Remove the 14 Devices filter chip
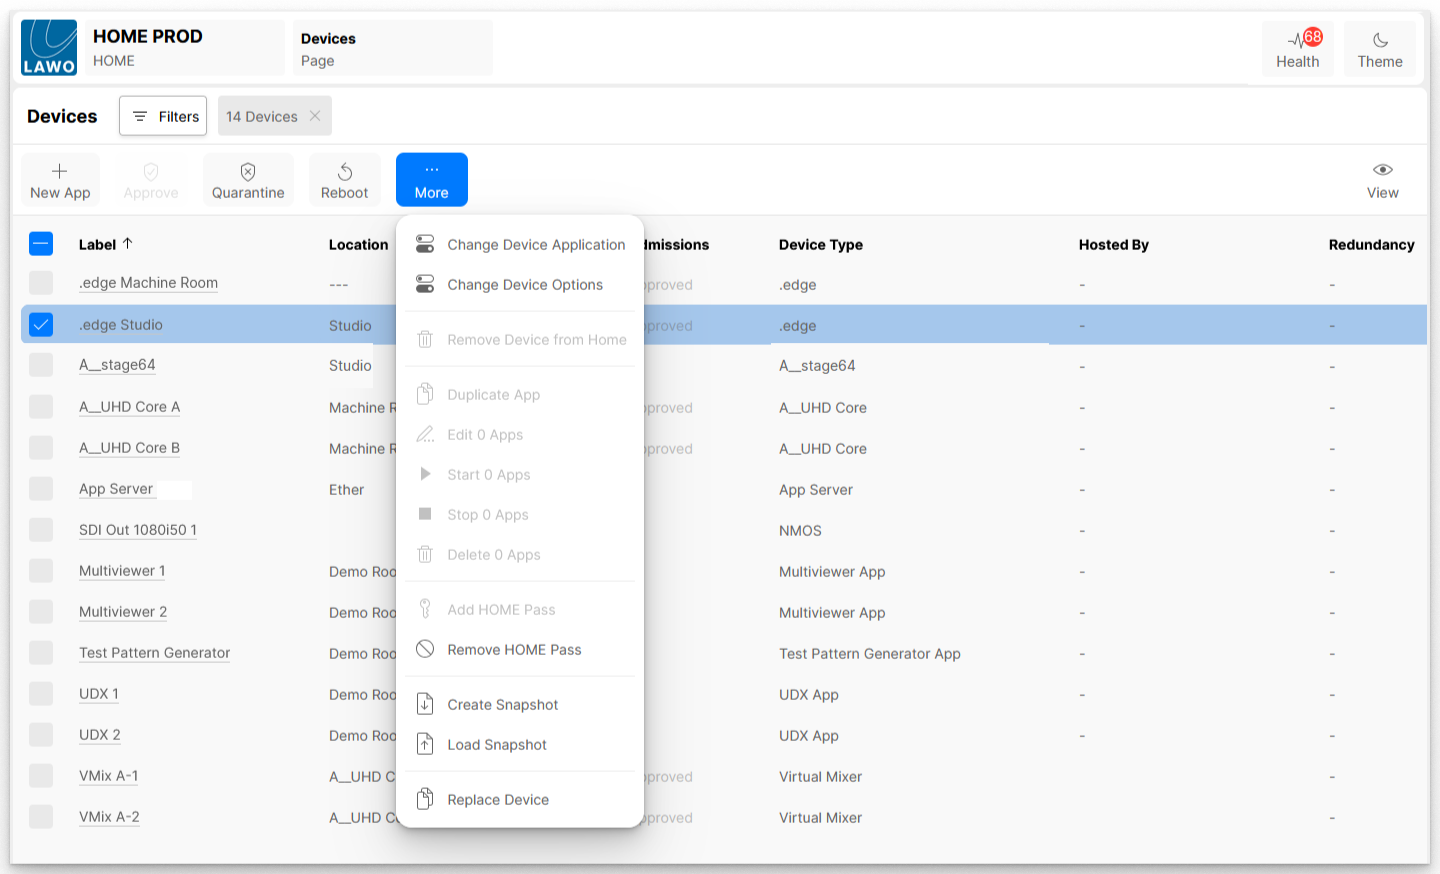1440x874 pixels. [x=315, y=116]
